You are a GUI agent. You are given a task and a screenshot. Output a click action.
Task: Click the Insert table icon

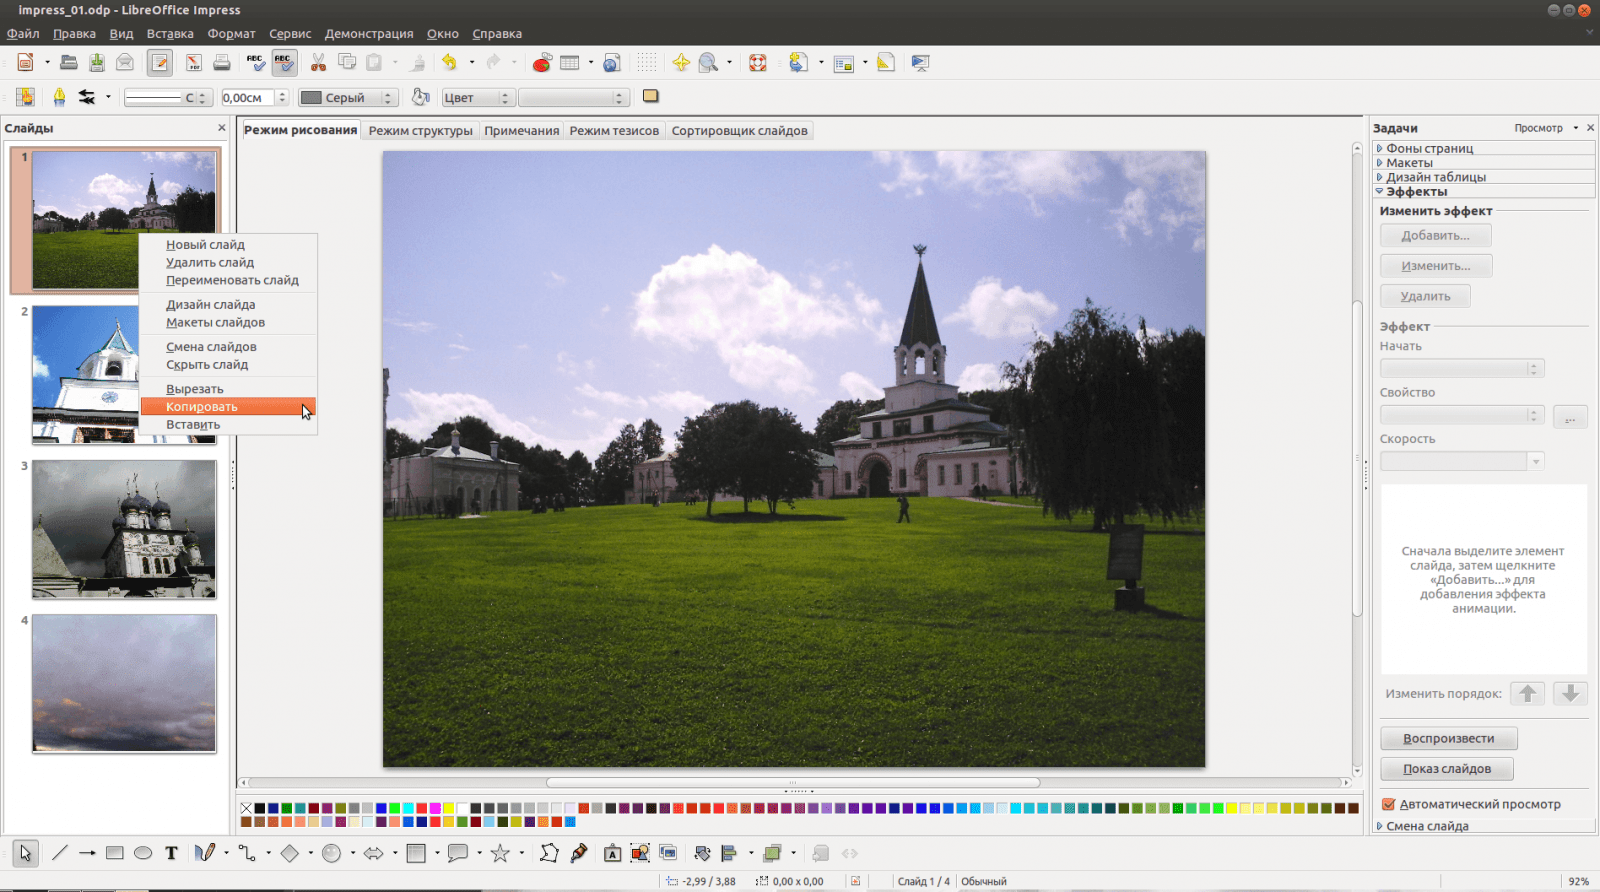tap(570, 63)
